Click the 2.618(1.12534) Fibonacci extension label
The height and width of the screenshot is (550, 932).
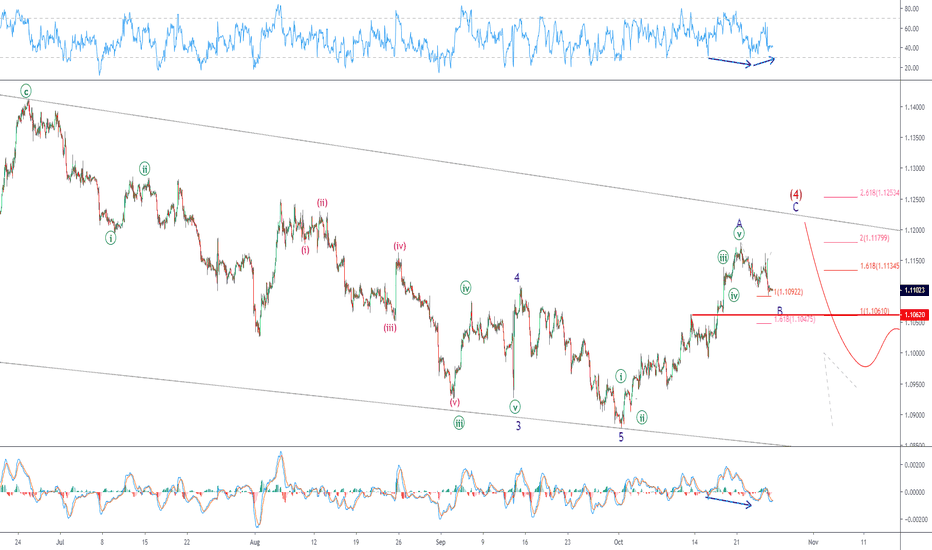click(x=879, y=193)
